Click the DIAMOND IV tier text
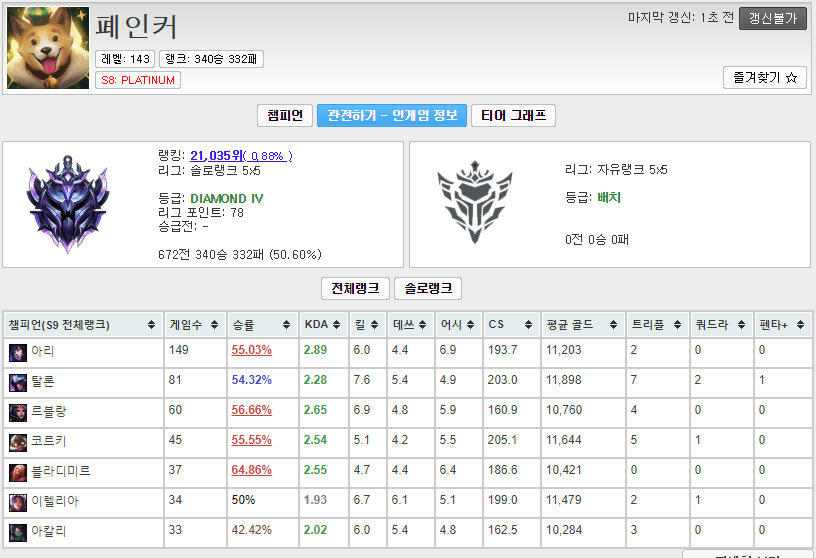Viewport: 816px width, 558px height. click(226, 199)
